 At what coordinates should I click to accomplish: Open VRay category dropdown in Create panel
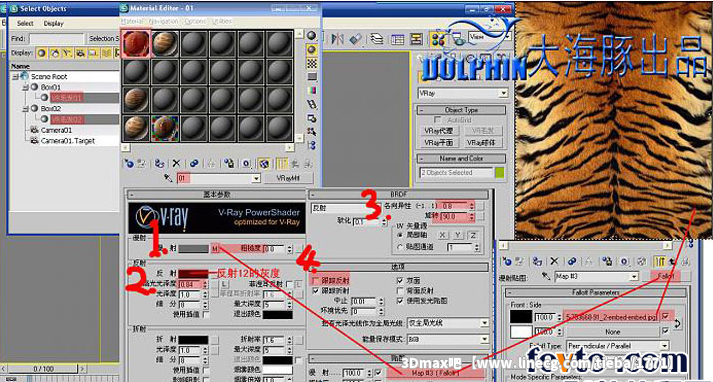[x=503, y=93]
